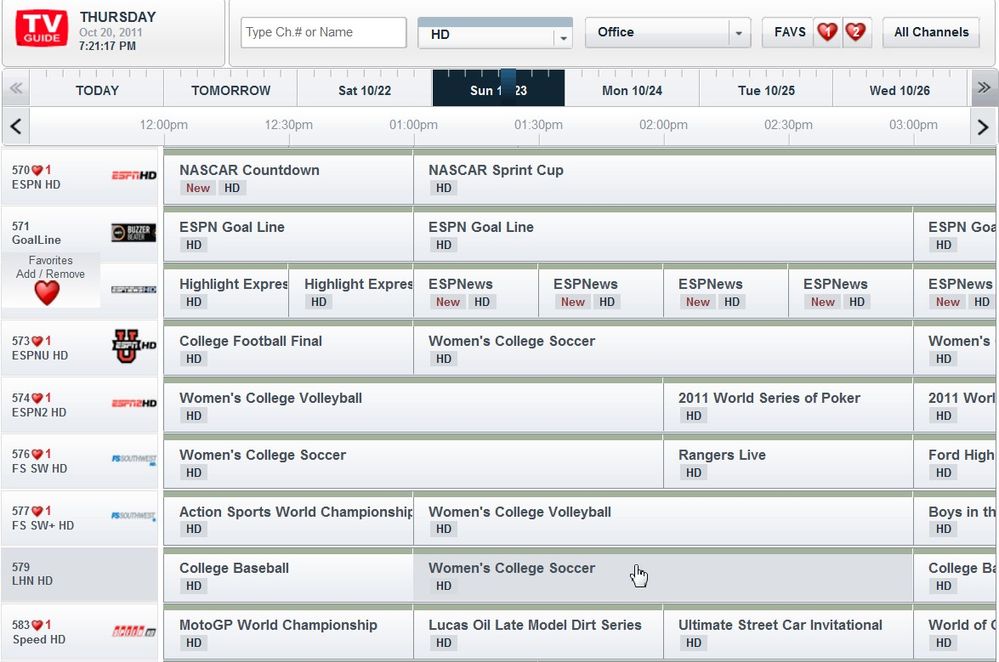Select the Tue 10/25 tab
The width and height of the screenshot is (999, 662).
coord(766,90)
